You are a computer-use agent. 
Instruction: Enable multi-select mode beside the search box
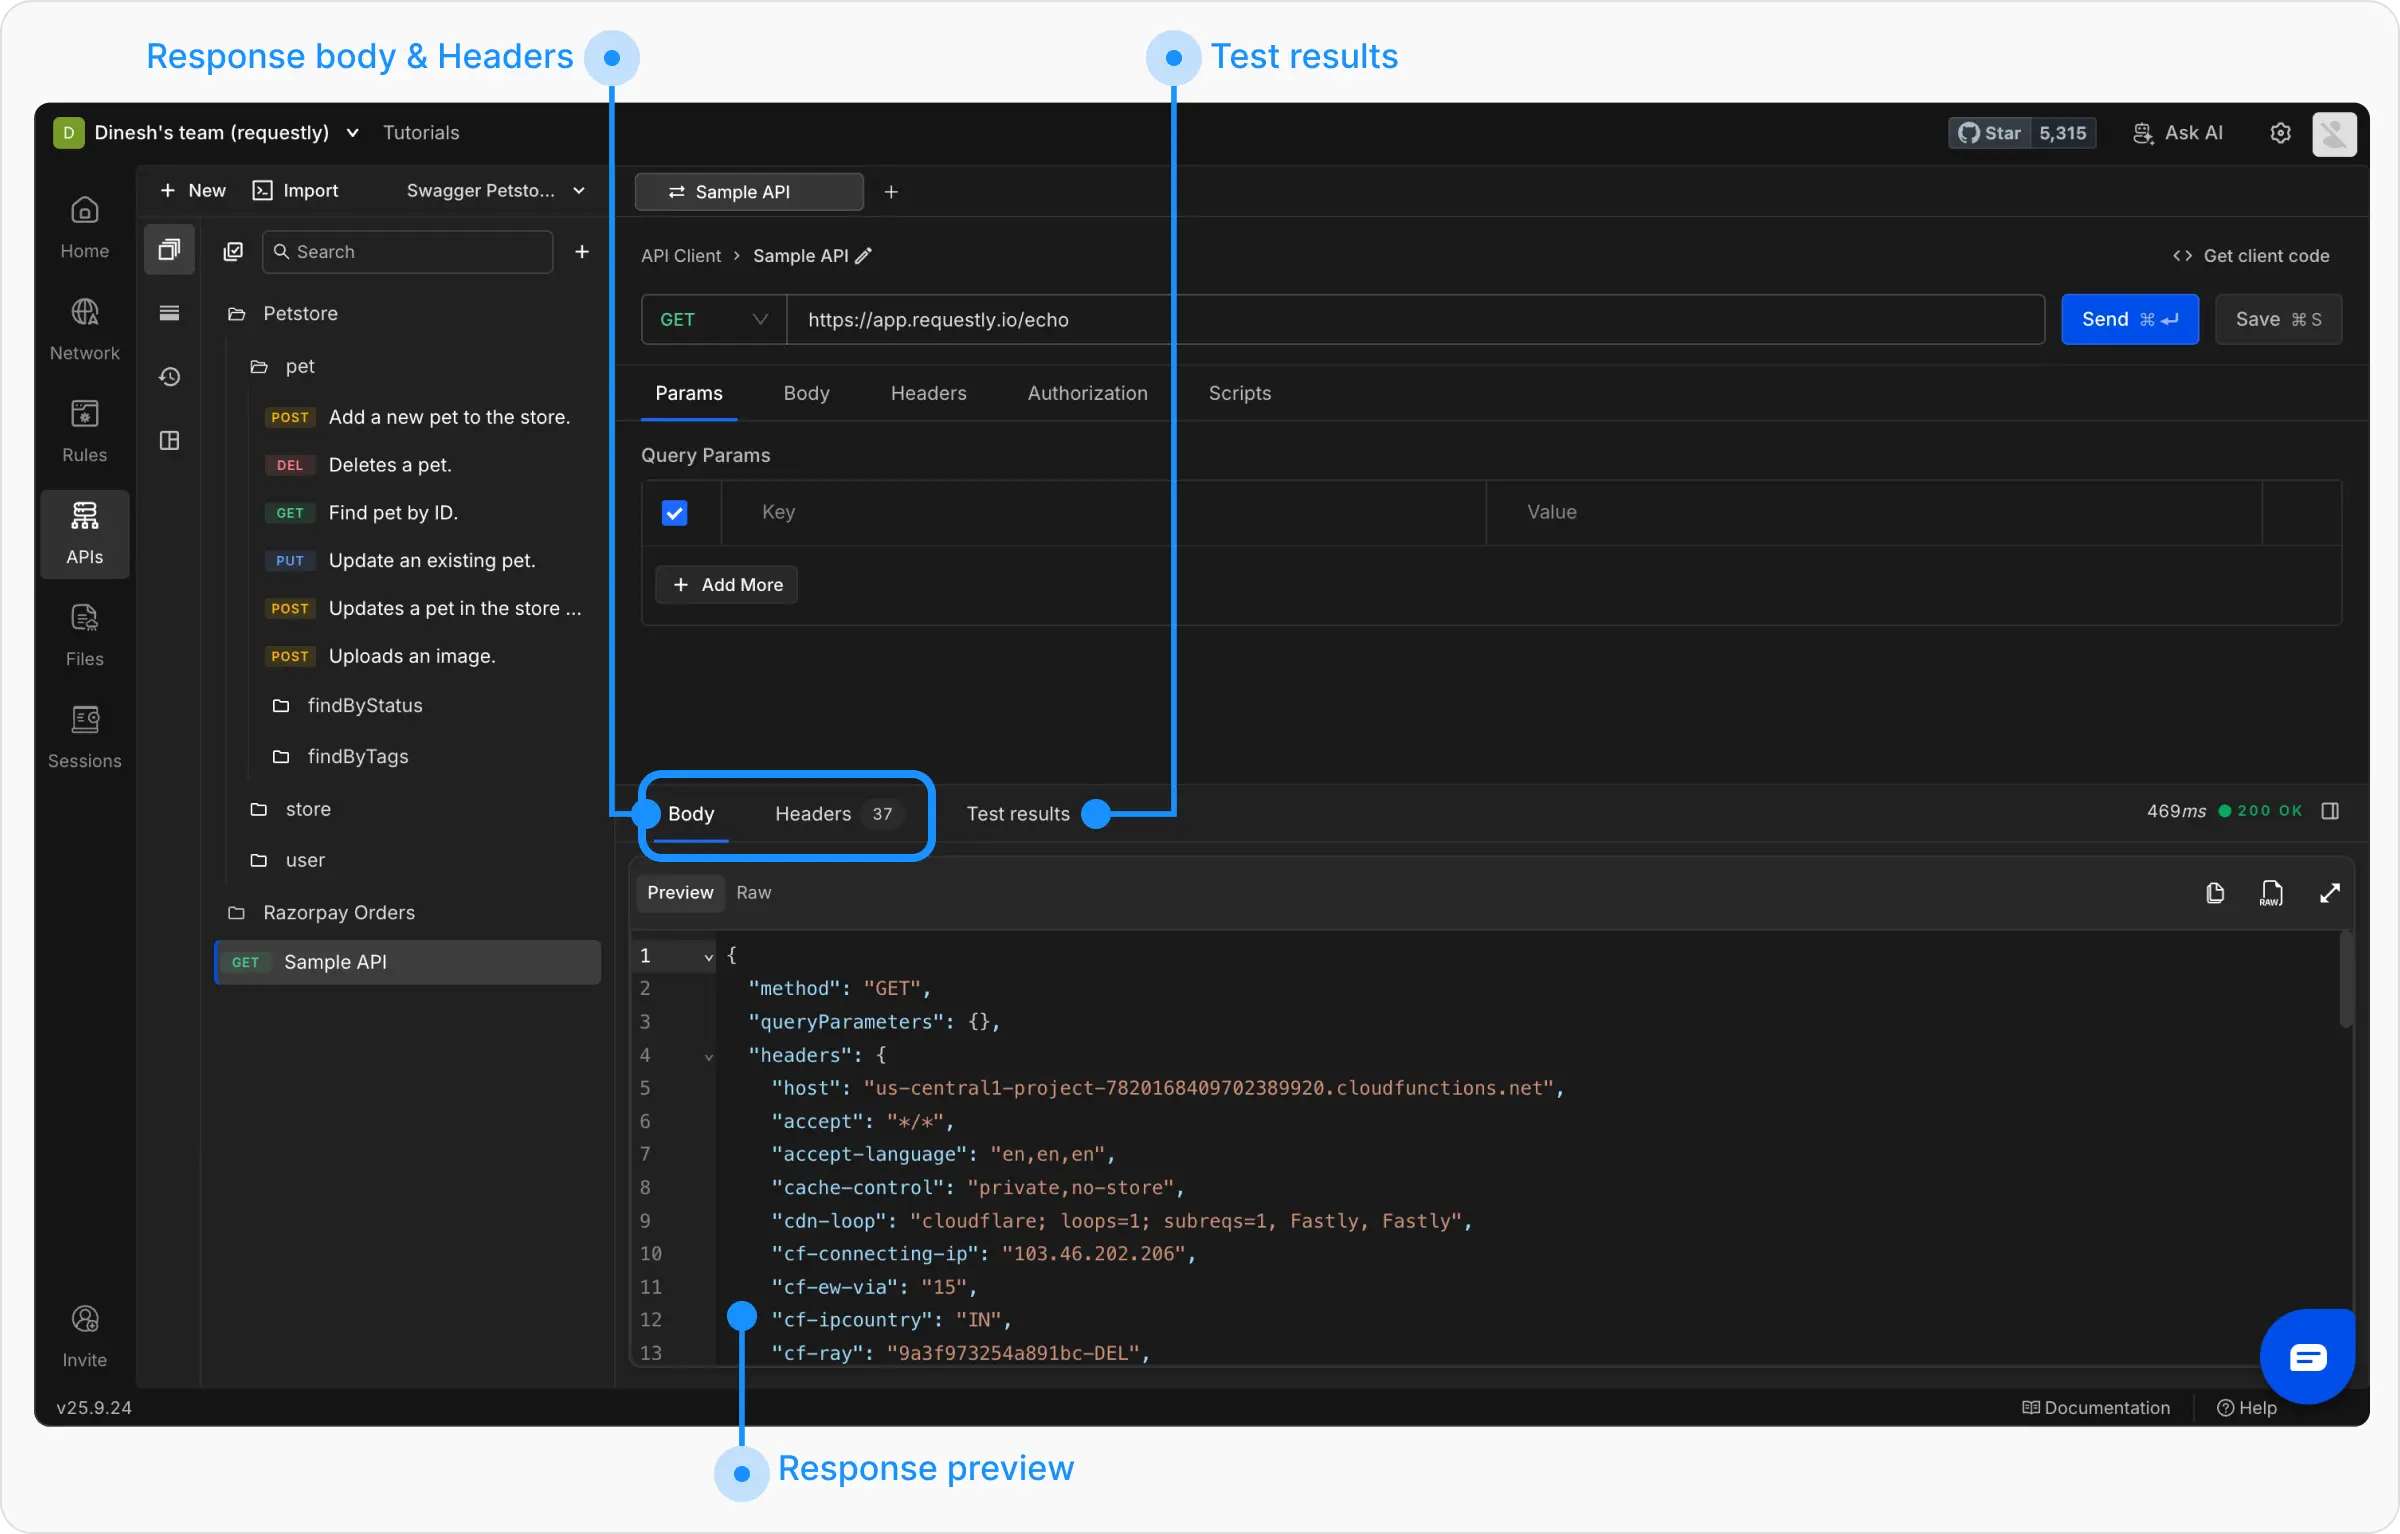(233, 251)
